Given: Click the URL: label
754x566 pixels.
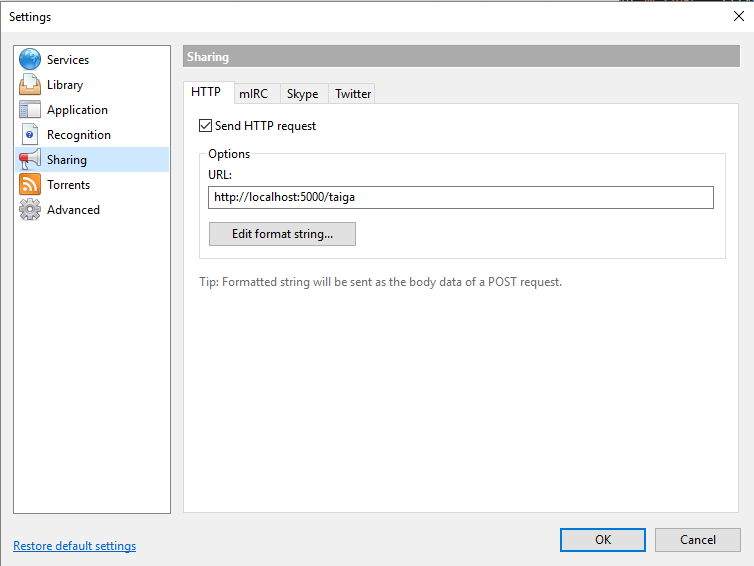Looking at the screenshot, I should pos(220,175).
